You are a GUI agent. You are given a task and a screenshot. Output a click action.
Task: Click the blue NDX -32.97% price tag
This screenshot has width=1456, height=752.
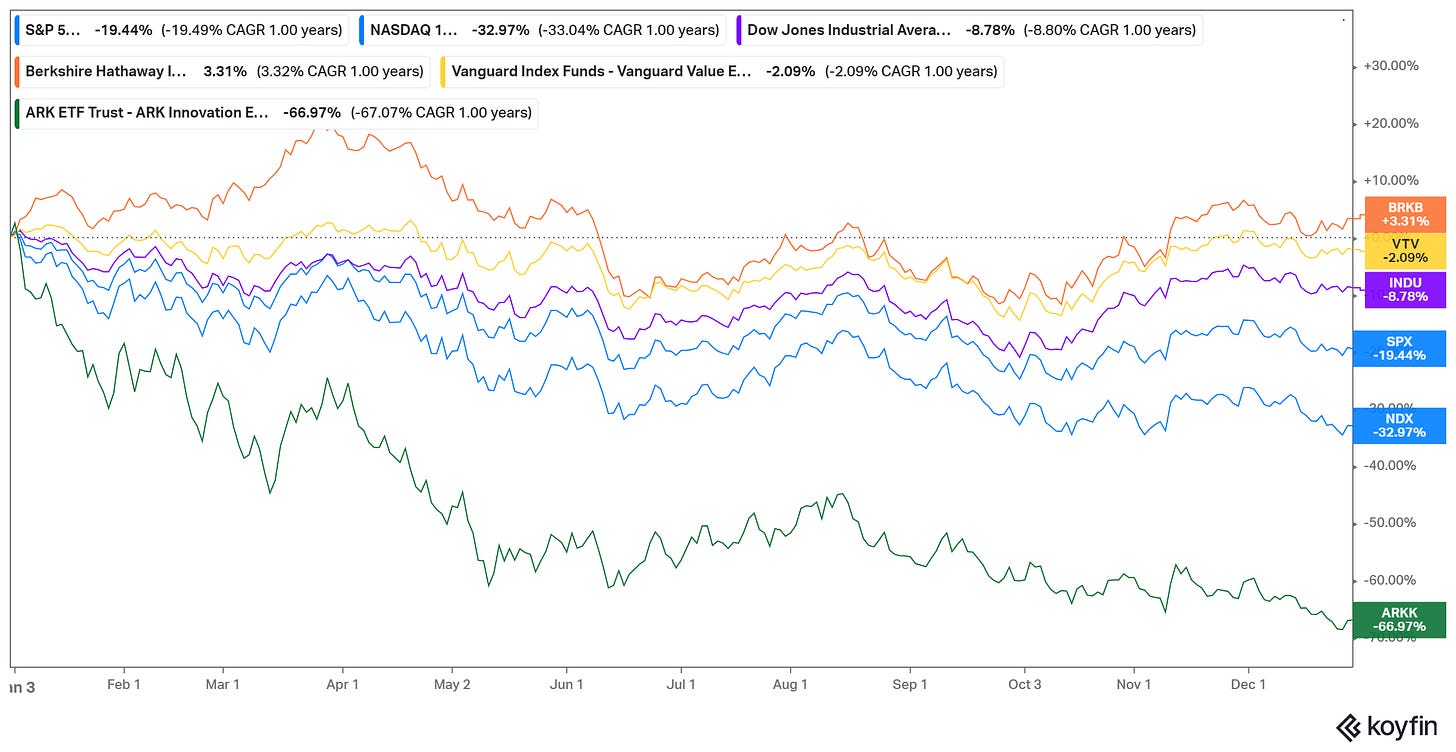pyautogui.click(x=1398, y=425)
